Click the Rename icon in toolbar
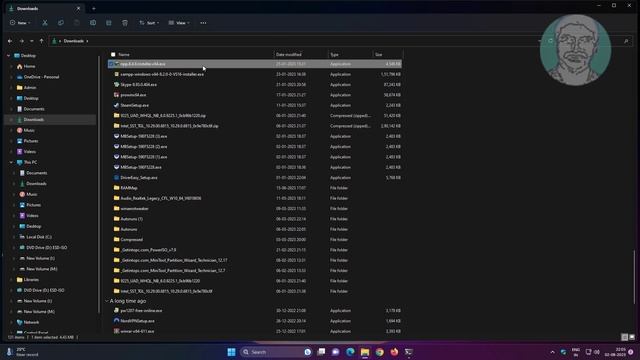The image size is (640, 360). click(x=93, y=23)
